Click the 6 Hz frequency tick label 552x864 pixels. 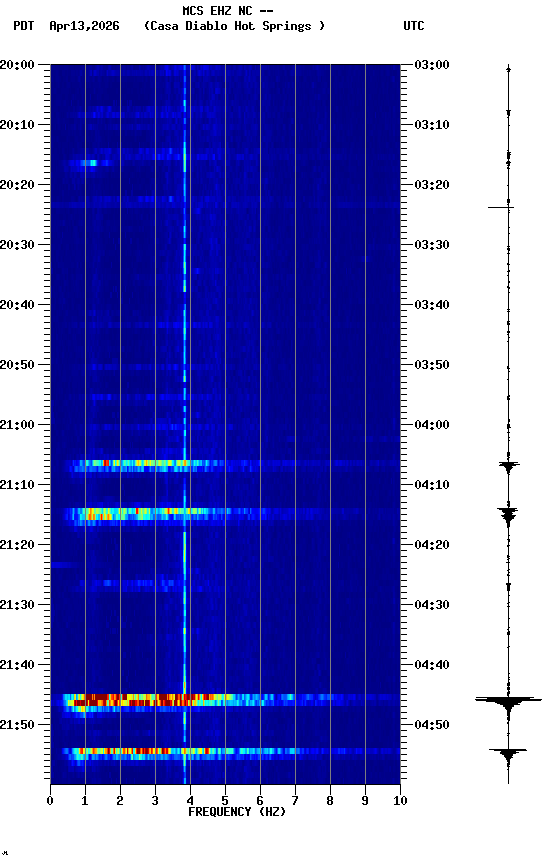[x=260, y=801]
